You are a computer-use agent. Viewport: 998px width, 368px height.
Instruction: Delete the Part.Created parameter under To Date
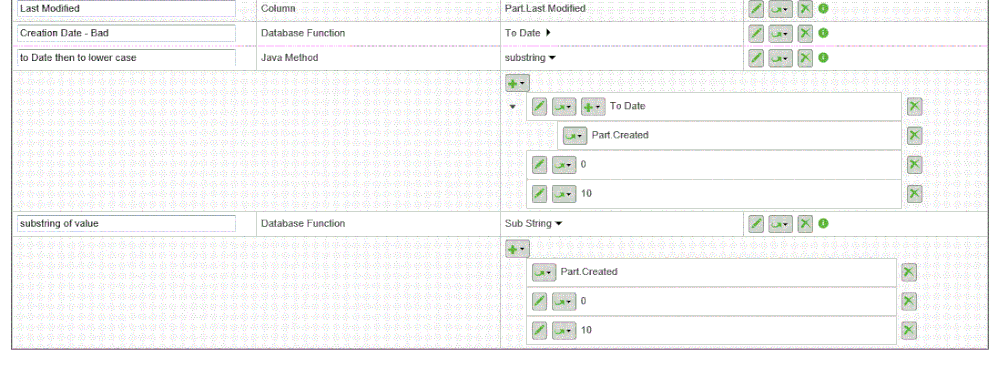[x=914, y=136]
